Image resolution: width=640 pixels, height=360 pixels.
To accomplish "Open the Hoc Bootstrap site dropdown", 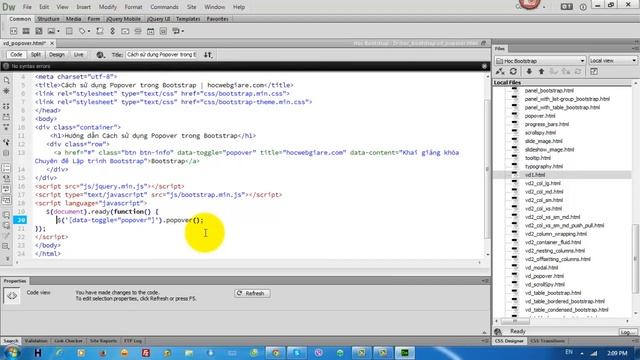I will [x=540, y=61].
